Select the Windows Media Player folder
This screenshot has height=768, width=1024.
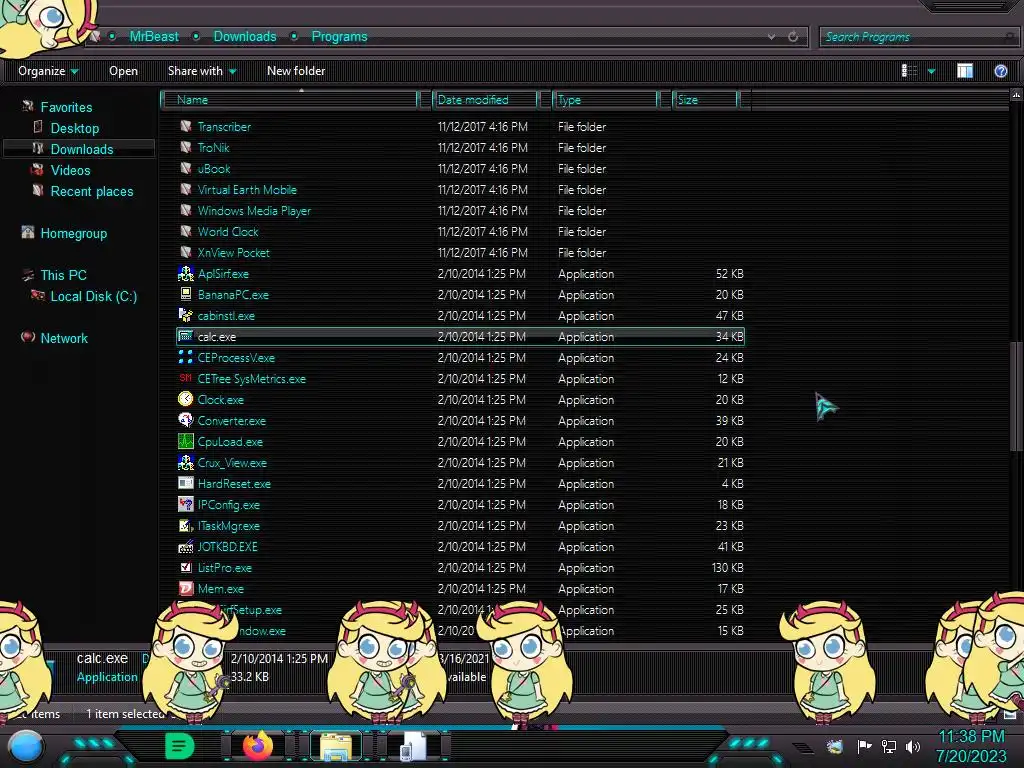254,210
